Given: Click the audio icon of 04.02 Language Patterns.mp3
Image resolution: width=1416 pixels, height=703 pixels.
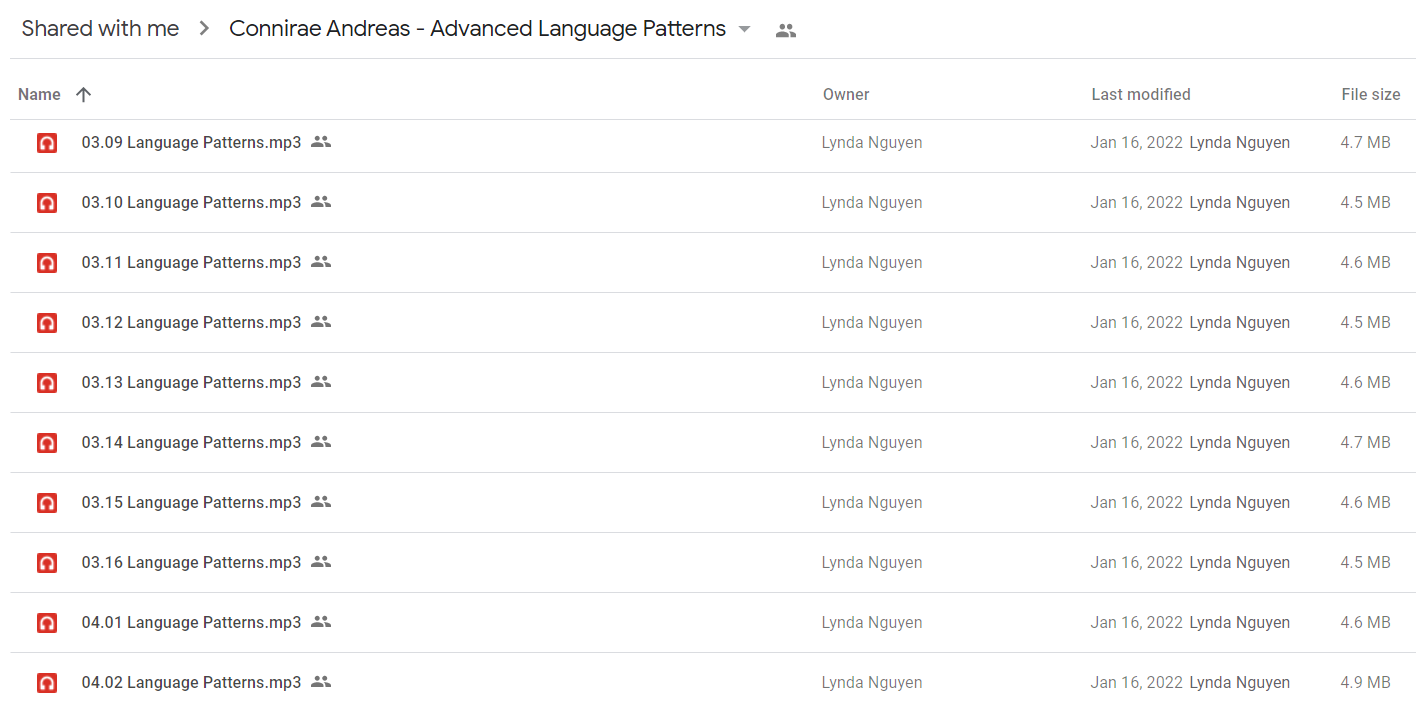Looking at the screenshot, I should 46,683.
